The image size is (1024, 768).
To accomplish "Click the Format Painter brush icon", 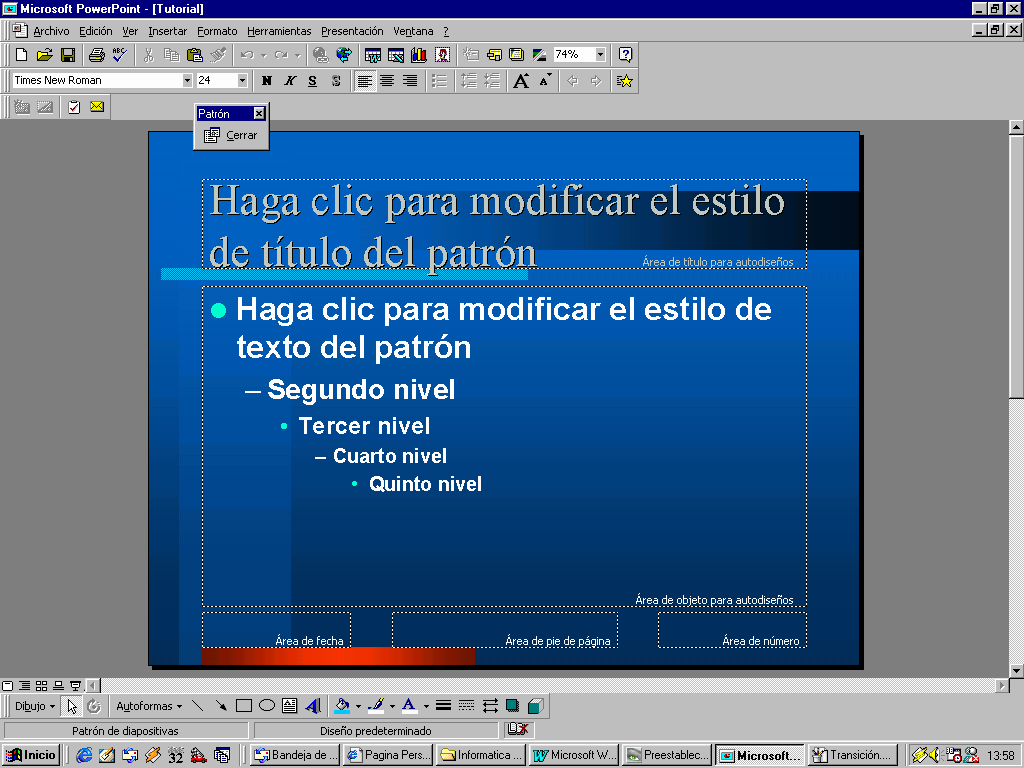I will coord(218,55).
